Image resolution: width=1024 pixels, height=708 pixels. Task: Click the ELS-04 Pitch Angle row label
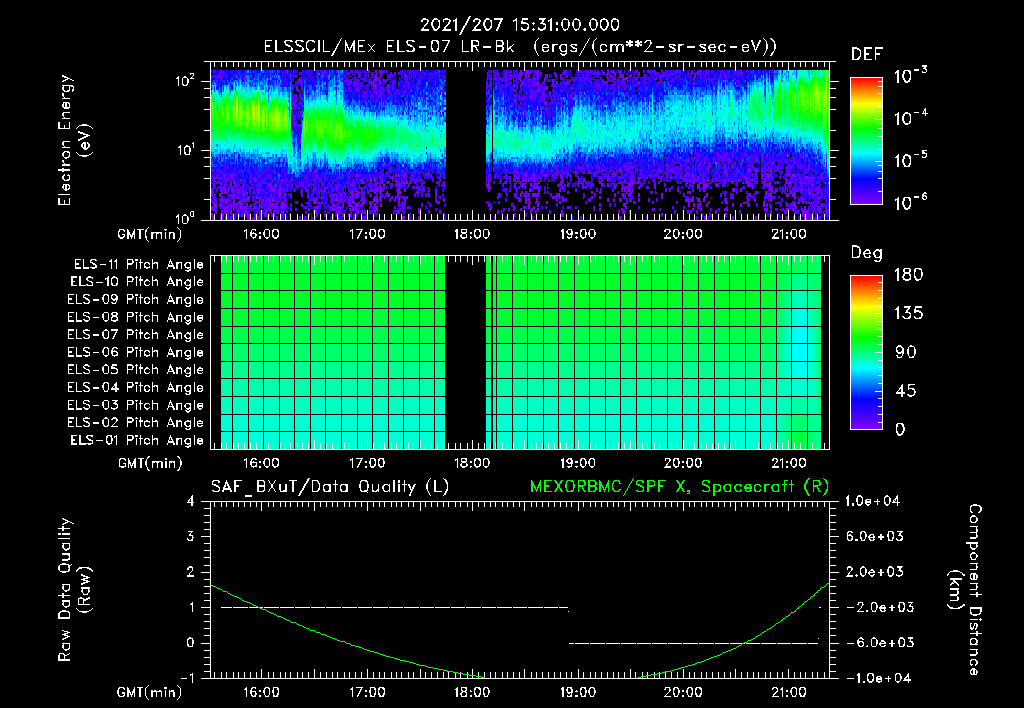click(136, 387)
